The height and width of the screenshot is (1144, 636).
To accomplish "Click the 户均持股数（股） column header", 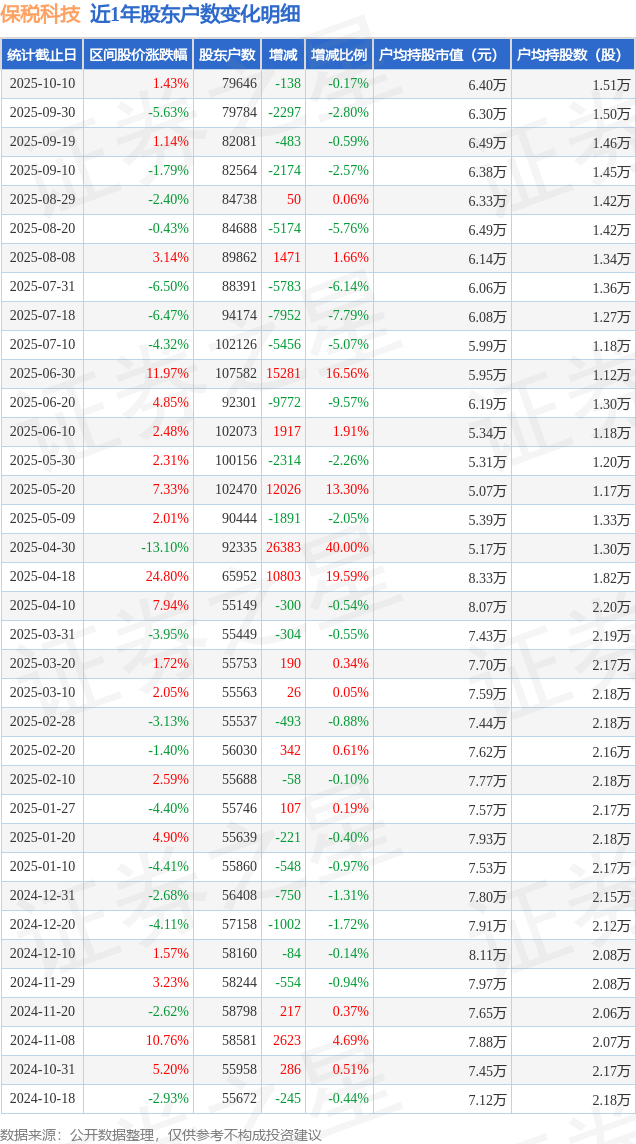I will click(x=572, y=55).
